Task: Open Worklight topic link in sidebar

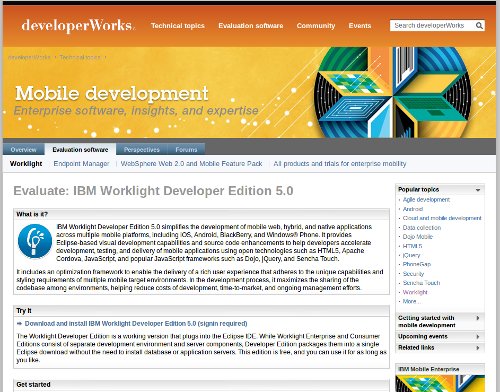Action: (x=415, y=292)
